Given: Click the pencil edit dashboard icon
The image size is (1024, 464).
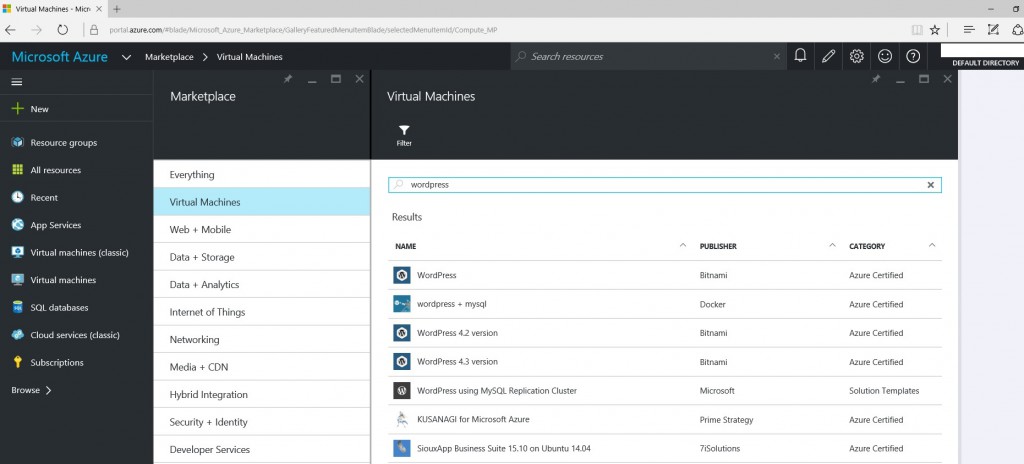Looking at the screenshot, I should (828, 56).
